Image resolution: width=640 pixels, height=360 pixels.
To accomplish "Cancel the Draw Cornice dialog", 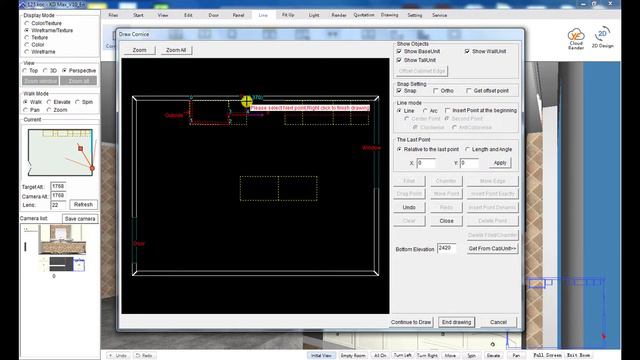I will (x=498, y=322).
